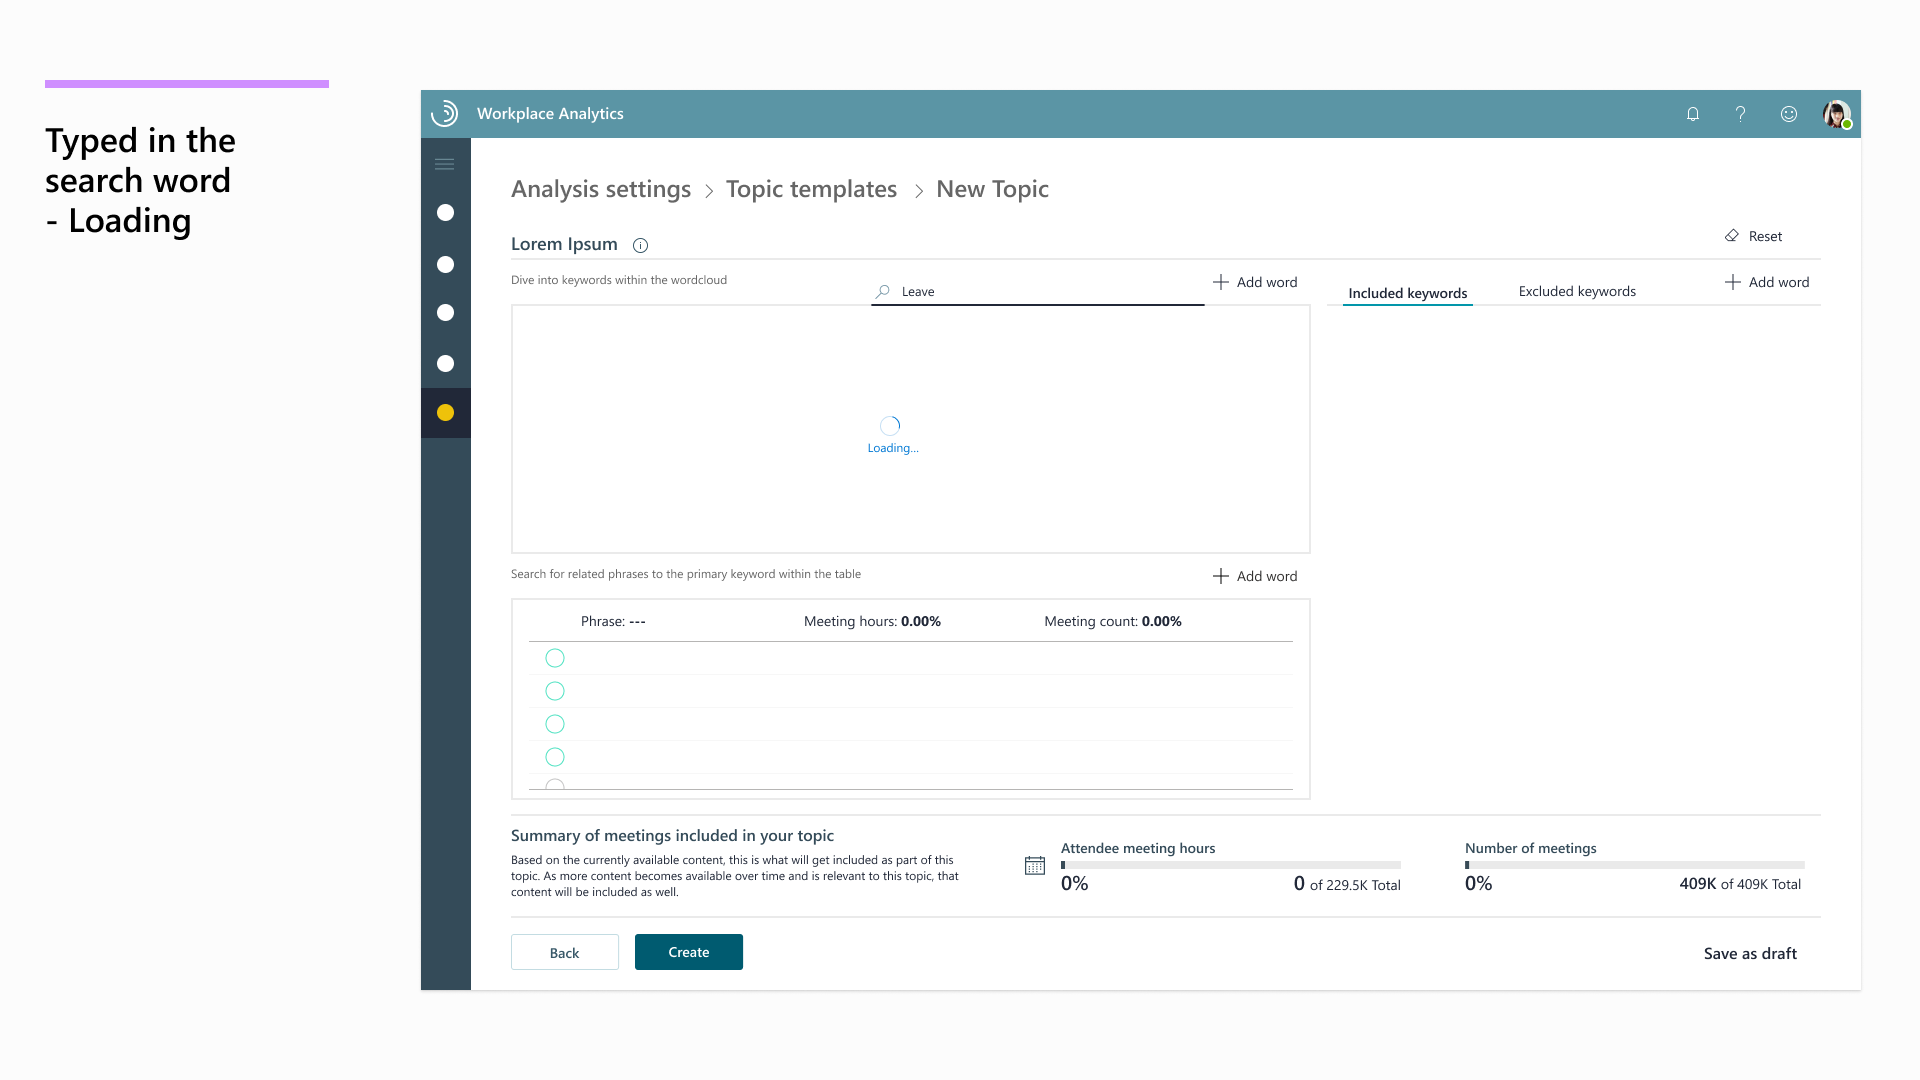Click the feedback smiley icon
The height and width of the screenshot is (1080, 1920).
(1789, 114)
